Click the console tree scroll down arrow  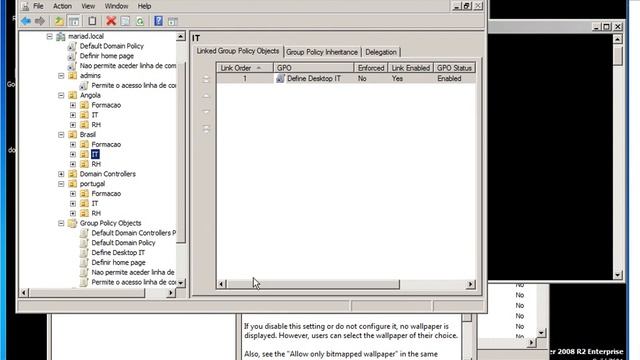(x=180, y=282)
